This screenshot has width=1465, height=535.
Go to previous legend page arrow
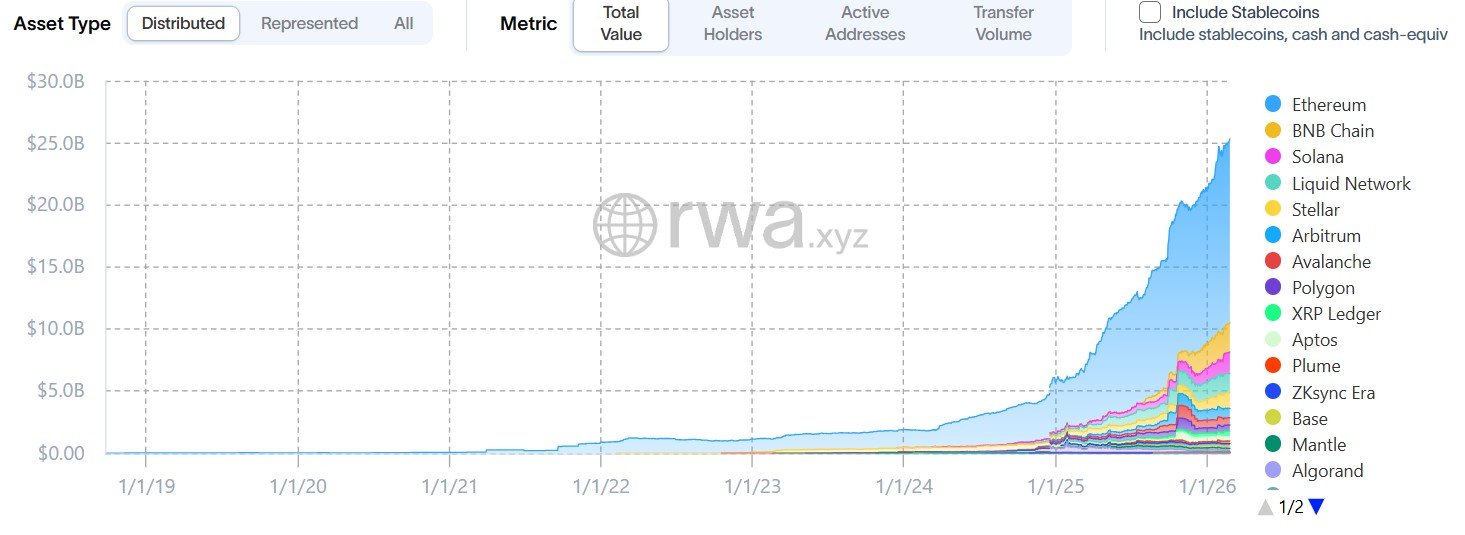coord(1265,507)
